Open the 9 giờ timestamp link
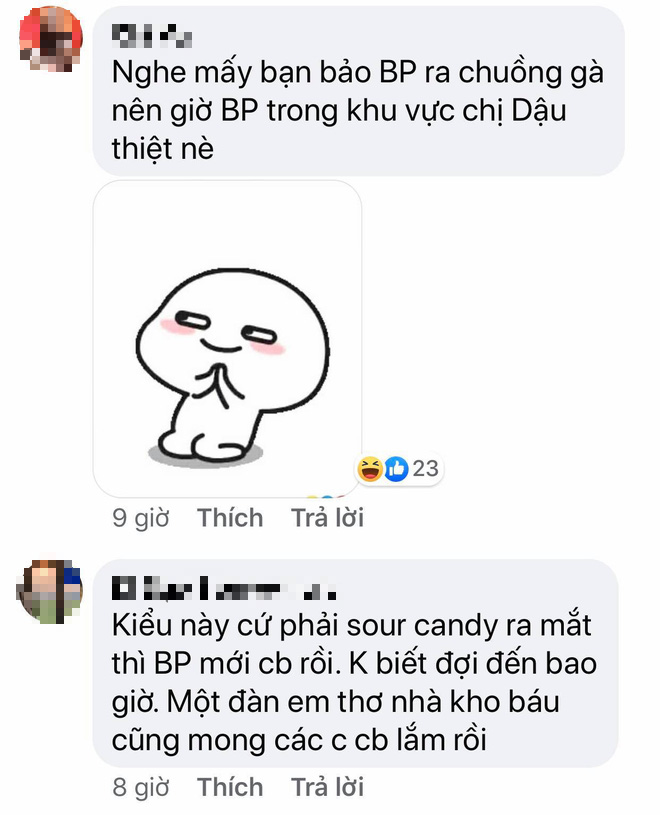 141,518
